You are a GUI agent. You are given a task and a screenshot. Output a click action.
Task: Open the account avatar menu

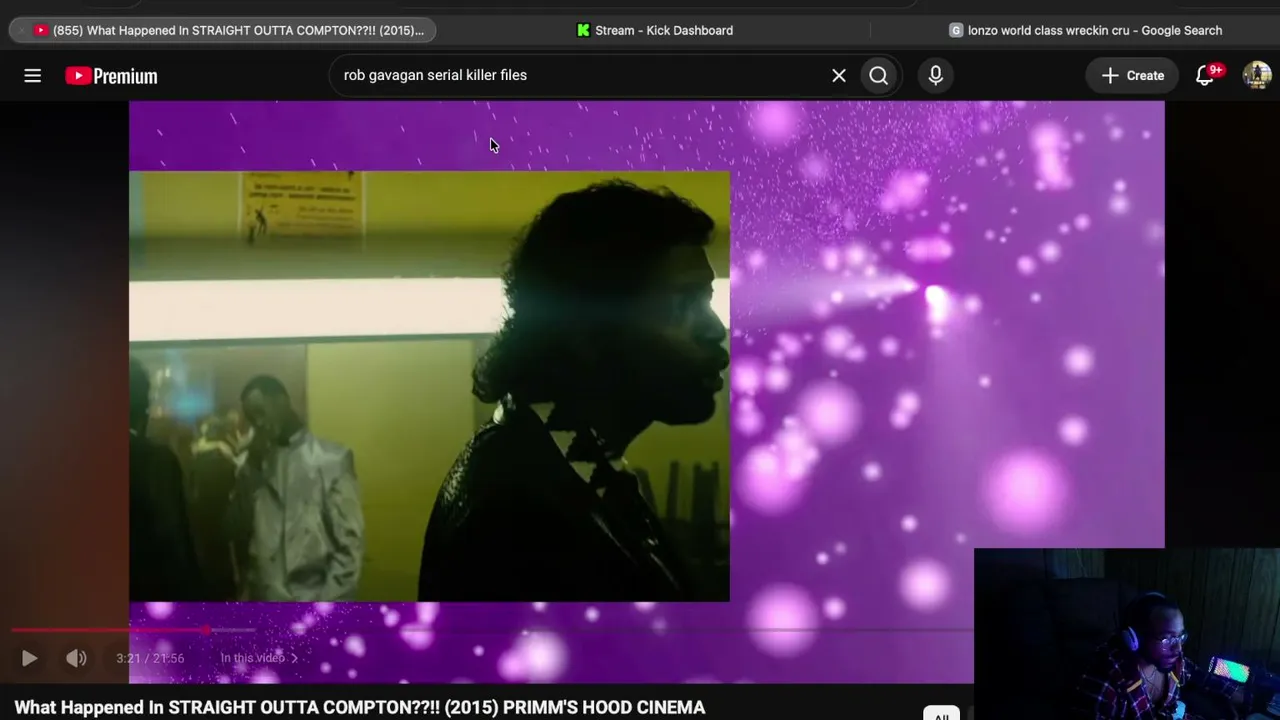[x=1257, y=76]
